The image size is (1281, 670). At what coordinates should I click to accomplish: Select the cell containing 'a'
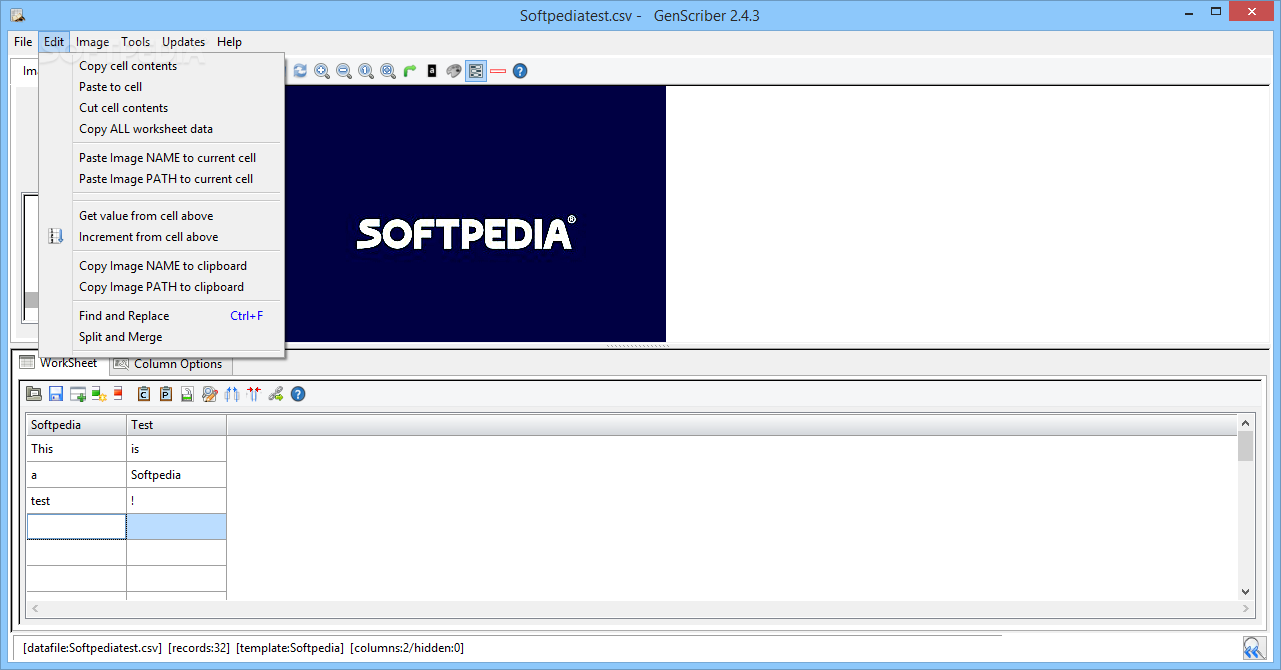pos(76,475)
